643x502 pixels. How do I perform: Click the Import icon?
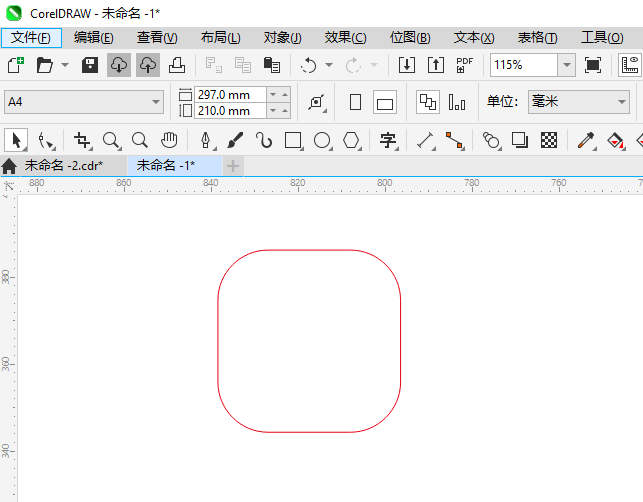(x=407, y=65)
